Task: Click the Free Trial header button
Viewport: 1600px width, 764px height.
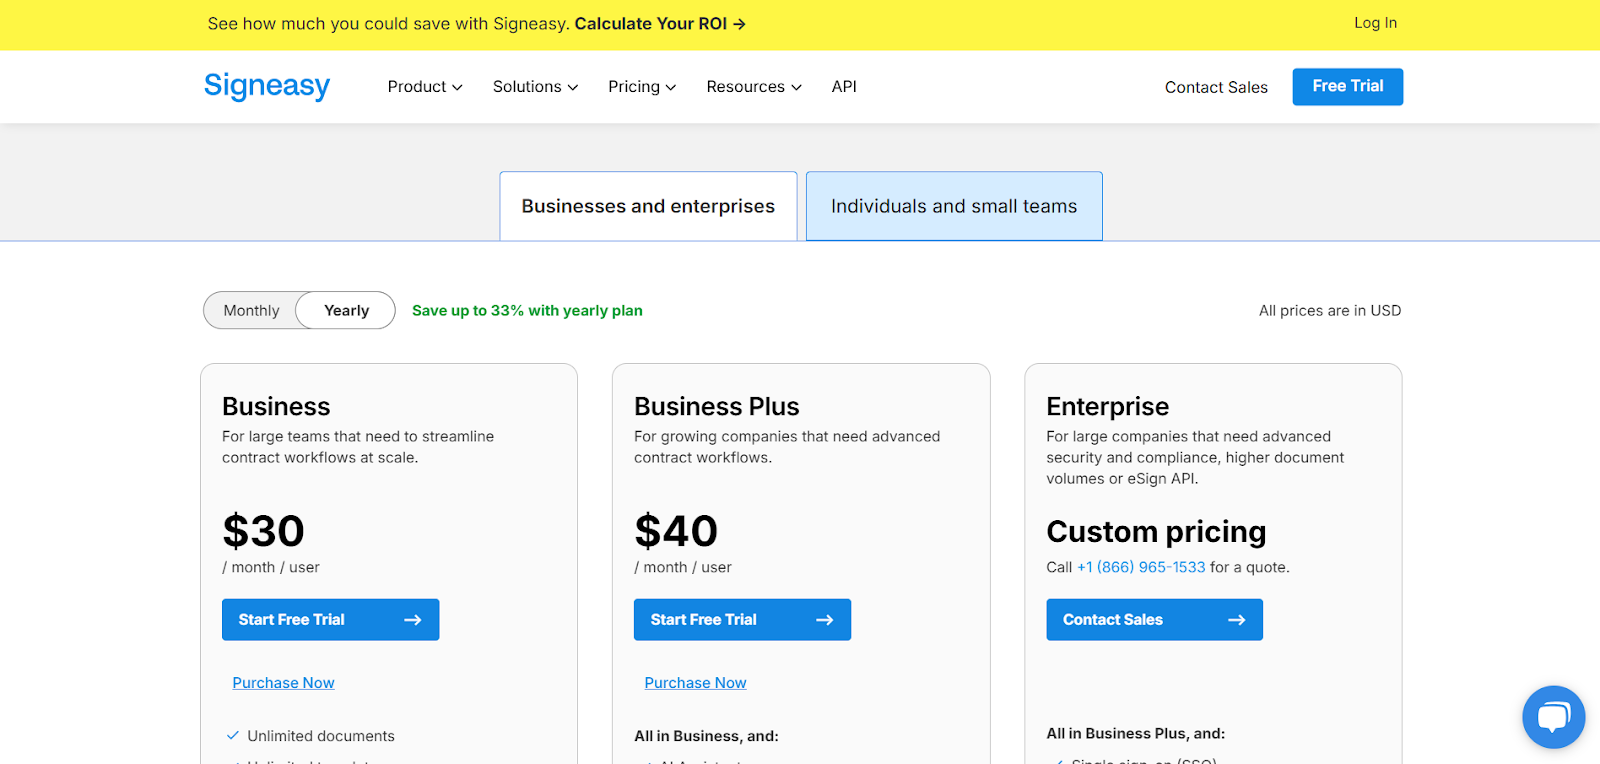Action: [x=1347, y=86]
